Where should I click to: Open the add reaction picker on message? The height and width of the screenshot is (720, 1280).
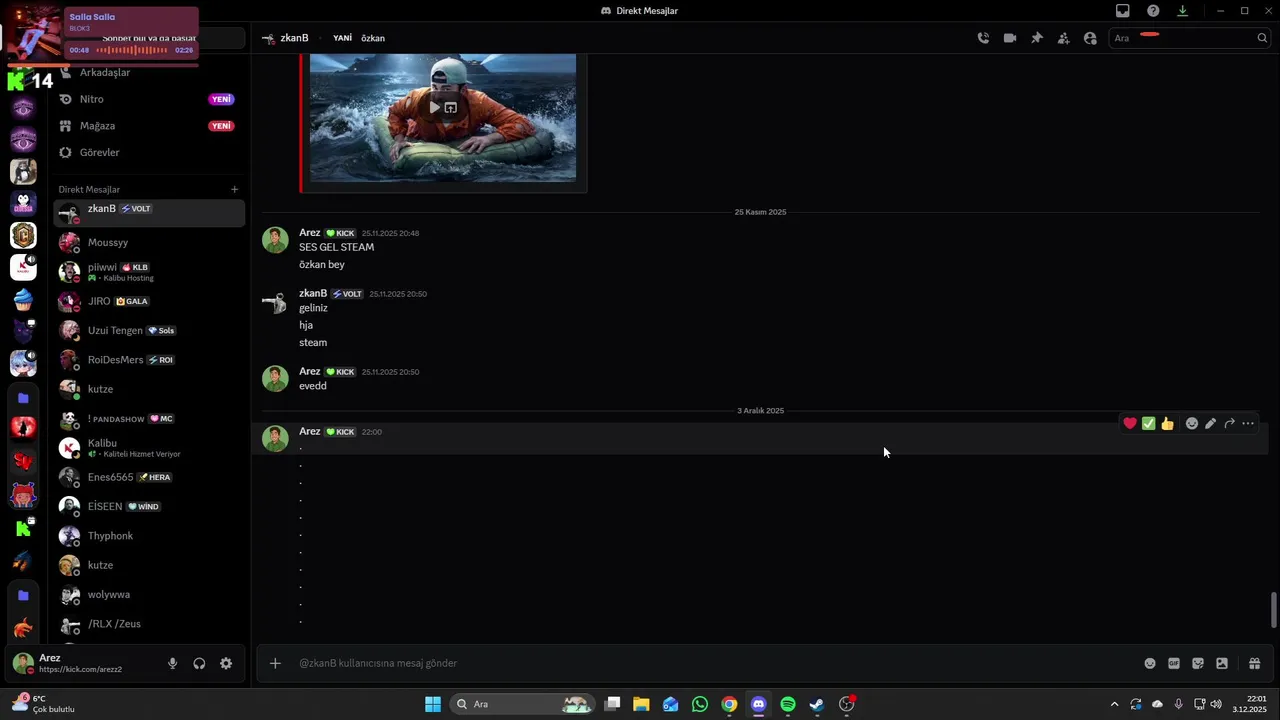tap(1192, 424)
